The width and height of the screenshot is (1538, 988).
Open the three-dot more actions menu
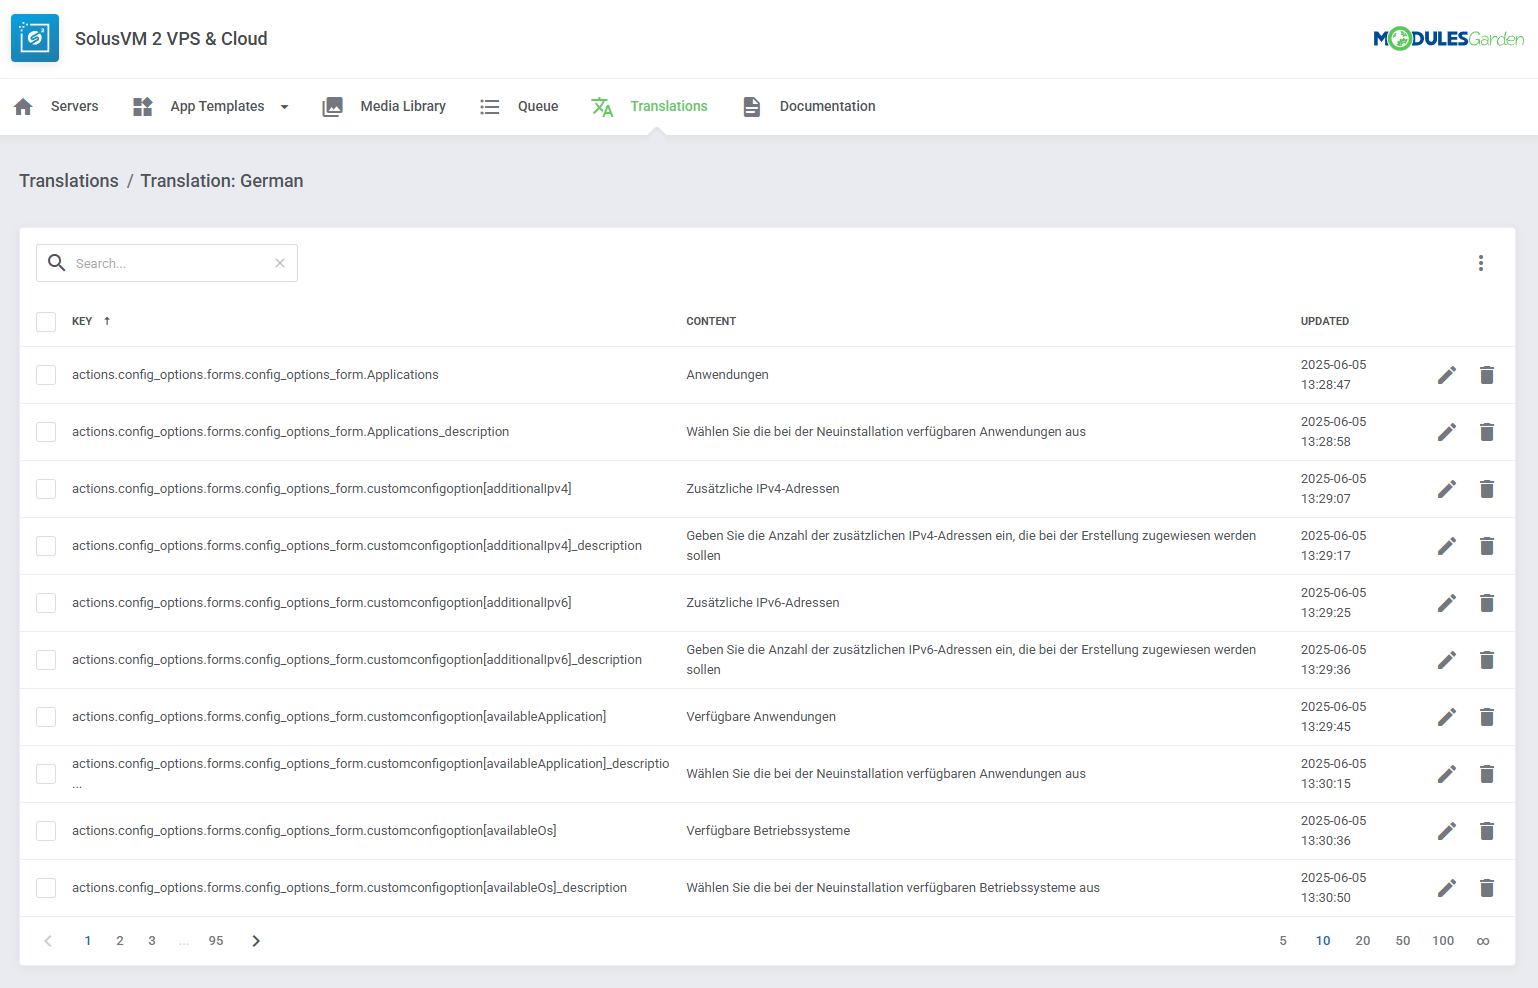(x=1480, y=263)
